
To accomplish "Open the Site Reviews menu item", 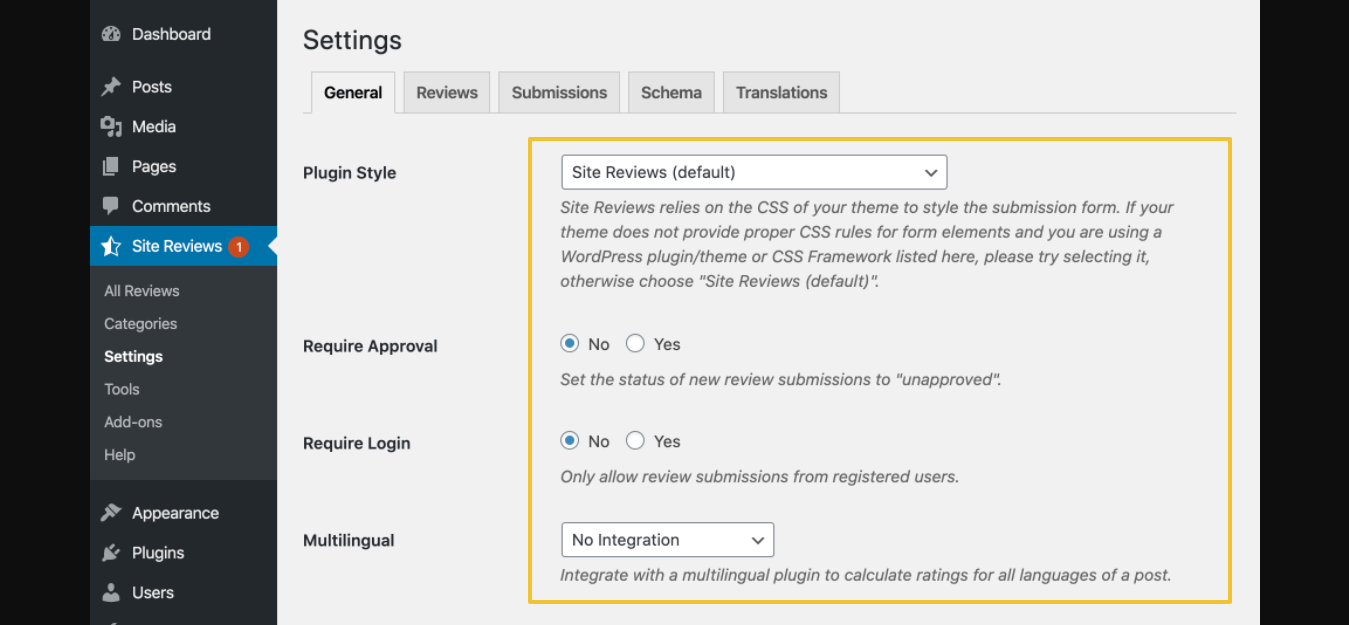I will pos(183,246).
